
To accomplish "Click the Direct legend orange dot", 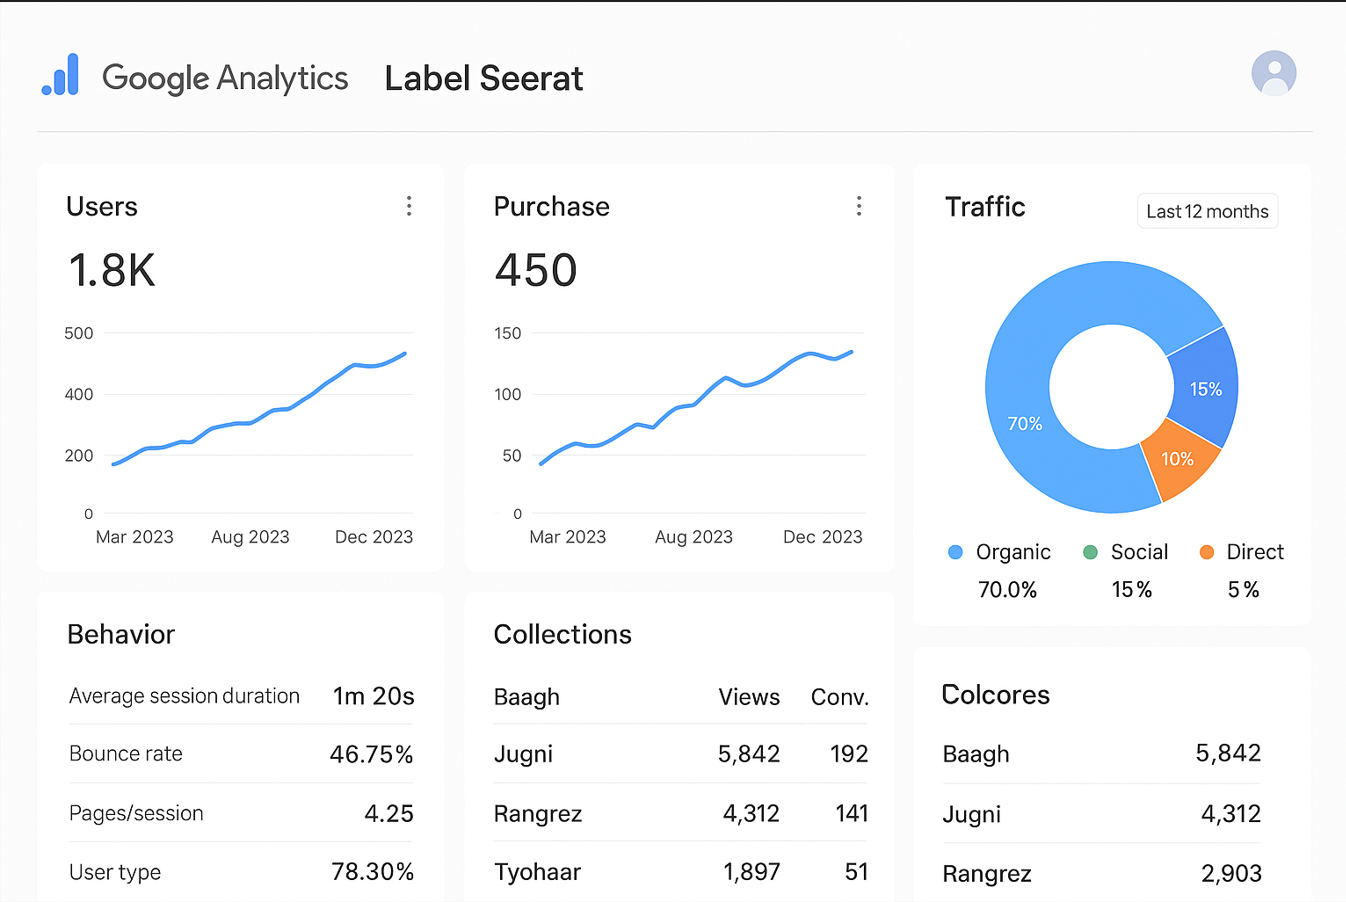I will 1206,552.
